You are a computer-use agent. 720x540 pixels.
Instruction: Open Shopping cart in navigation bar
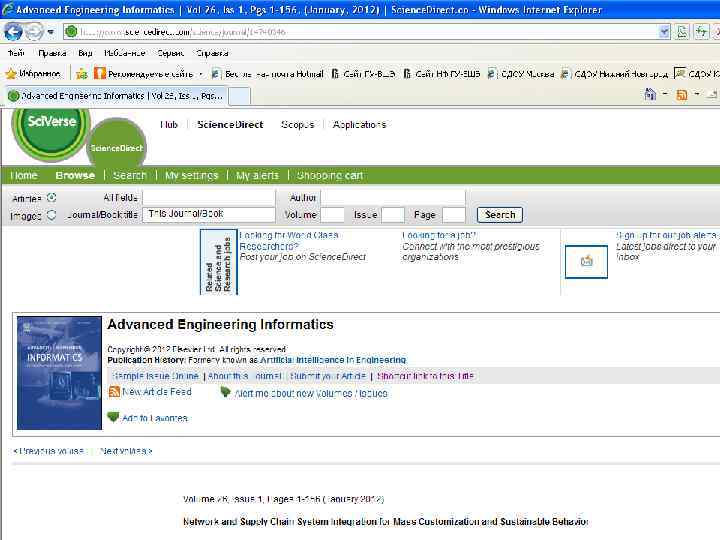330,175
